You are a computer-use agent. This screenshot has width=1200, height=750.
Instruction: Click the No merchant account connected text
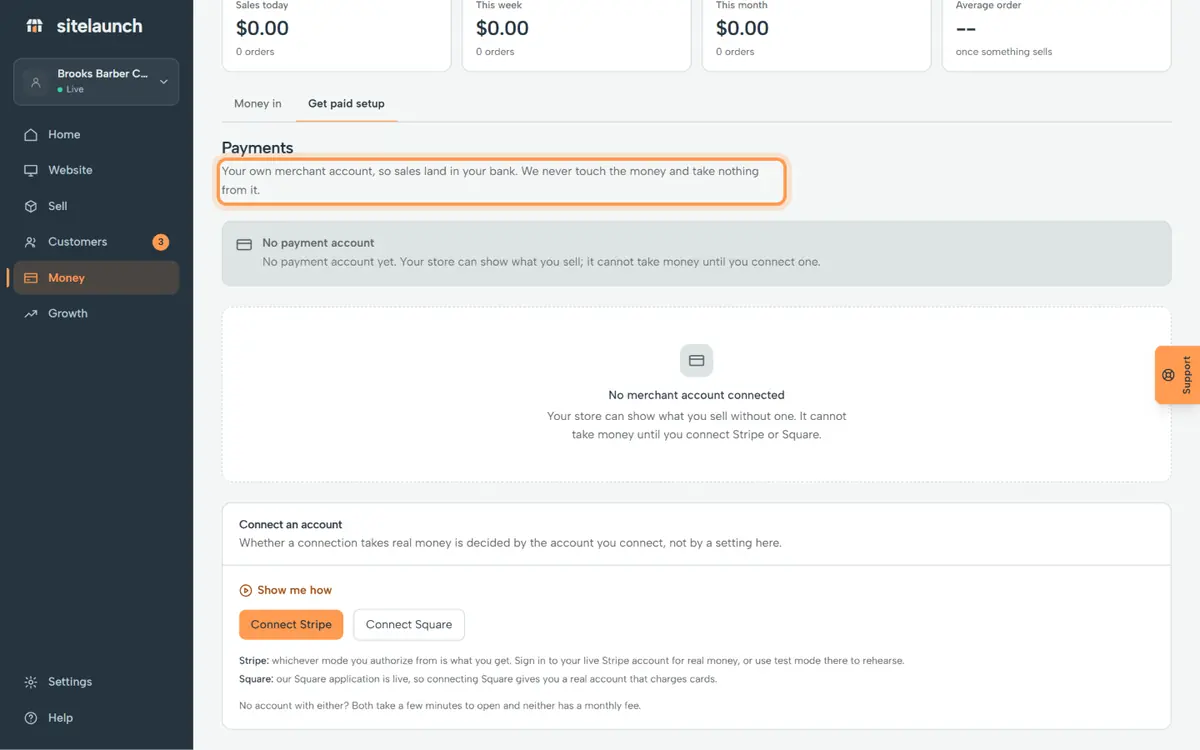coord(696,395)
